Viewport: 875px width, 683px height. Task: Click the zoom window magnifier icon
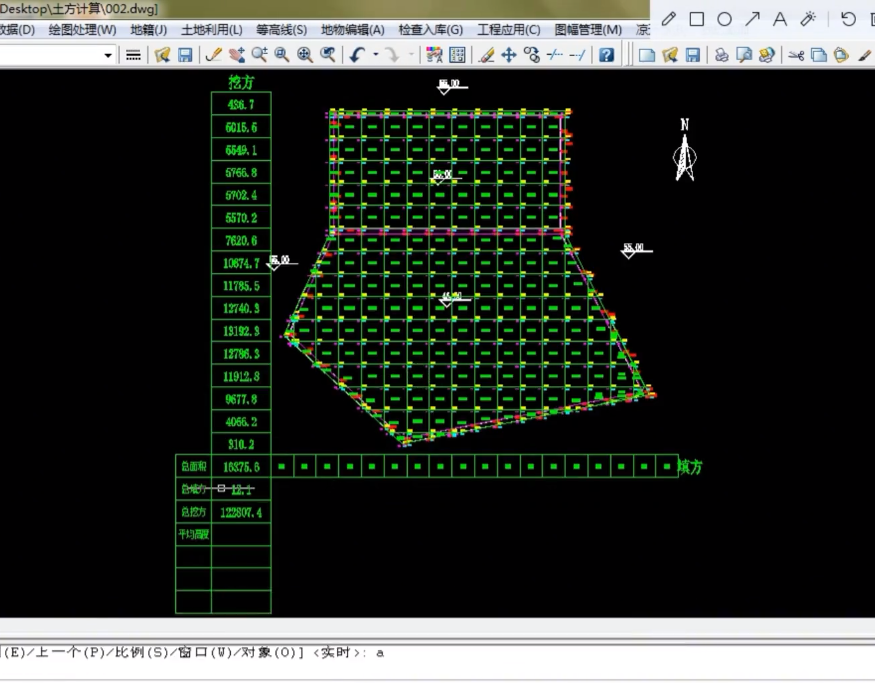(x=282, y=55)
